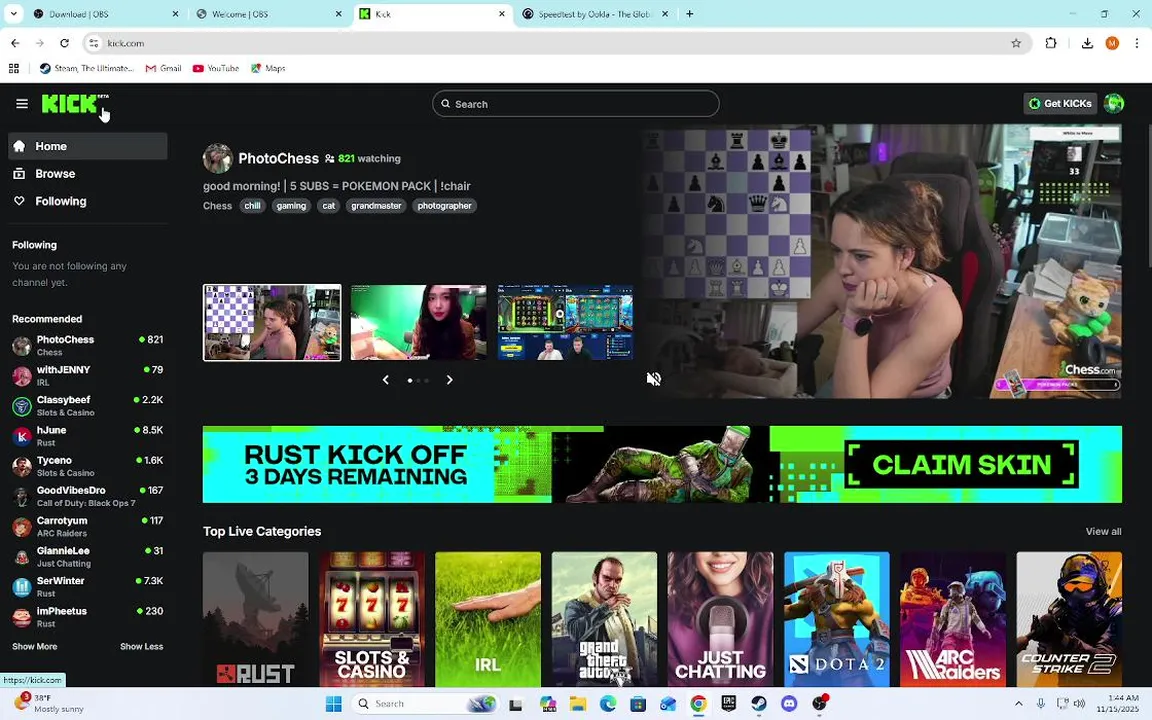Select the chess stream thumbnail
This screenshot has width=1152, height=720.
[x=272, y=323]
